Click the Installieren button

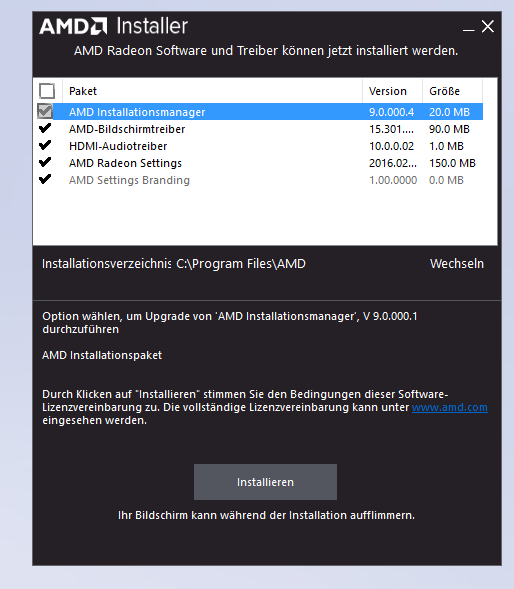pyautogui.click(x=265, y=482)
